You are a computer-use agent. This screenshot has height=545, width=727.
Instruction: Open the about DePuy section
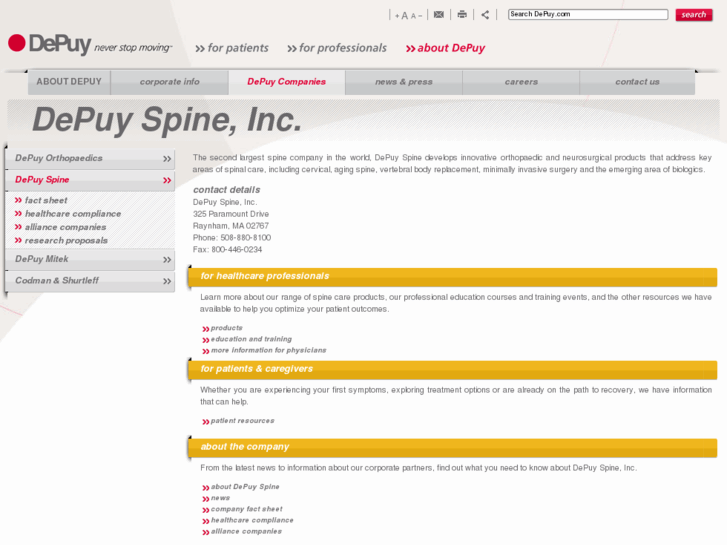[445, 48]
